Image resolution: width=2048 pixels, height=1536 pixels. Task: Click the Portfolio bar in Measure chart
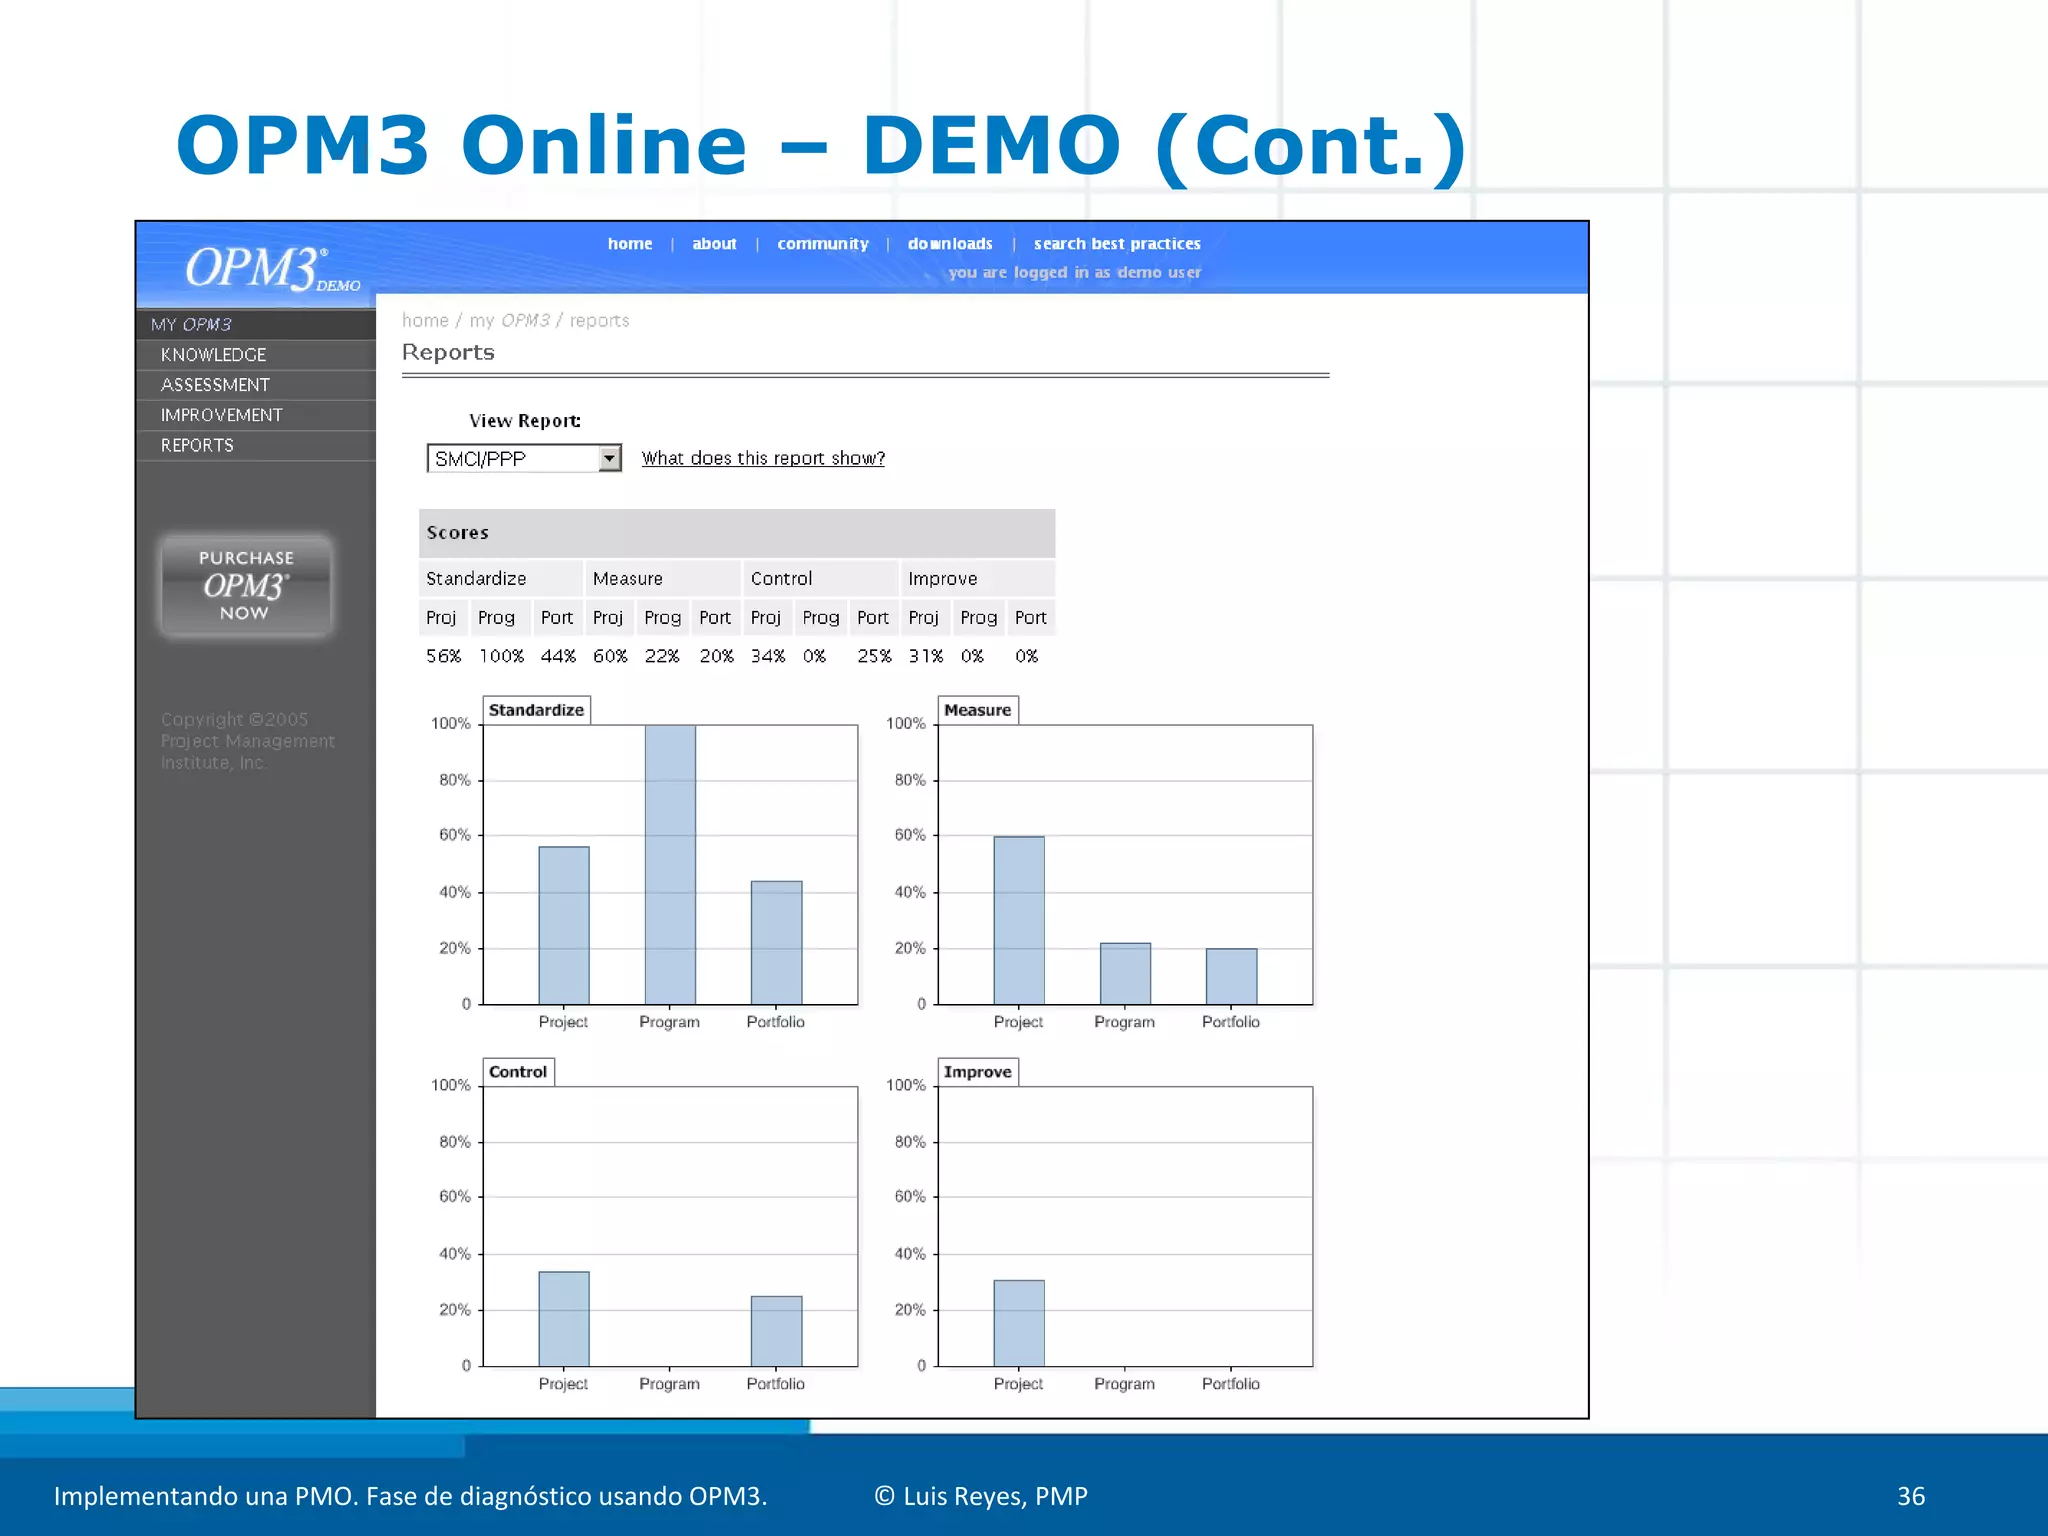(x=1231, y=977)
